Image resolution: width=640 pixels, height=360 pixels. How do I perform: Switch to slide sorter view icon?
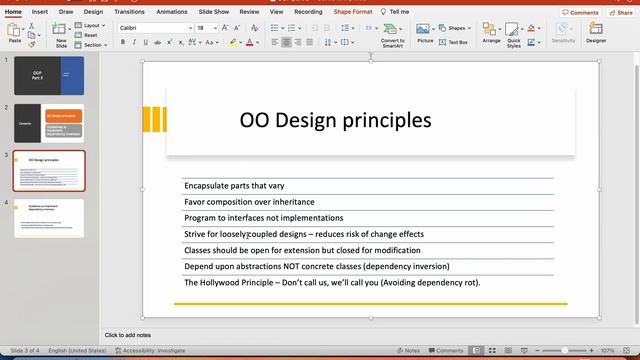pyautogui.click(x=492, y=350)
